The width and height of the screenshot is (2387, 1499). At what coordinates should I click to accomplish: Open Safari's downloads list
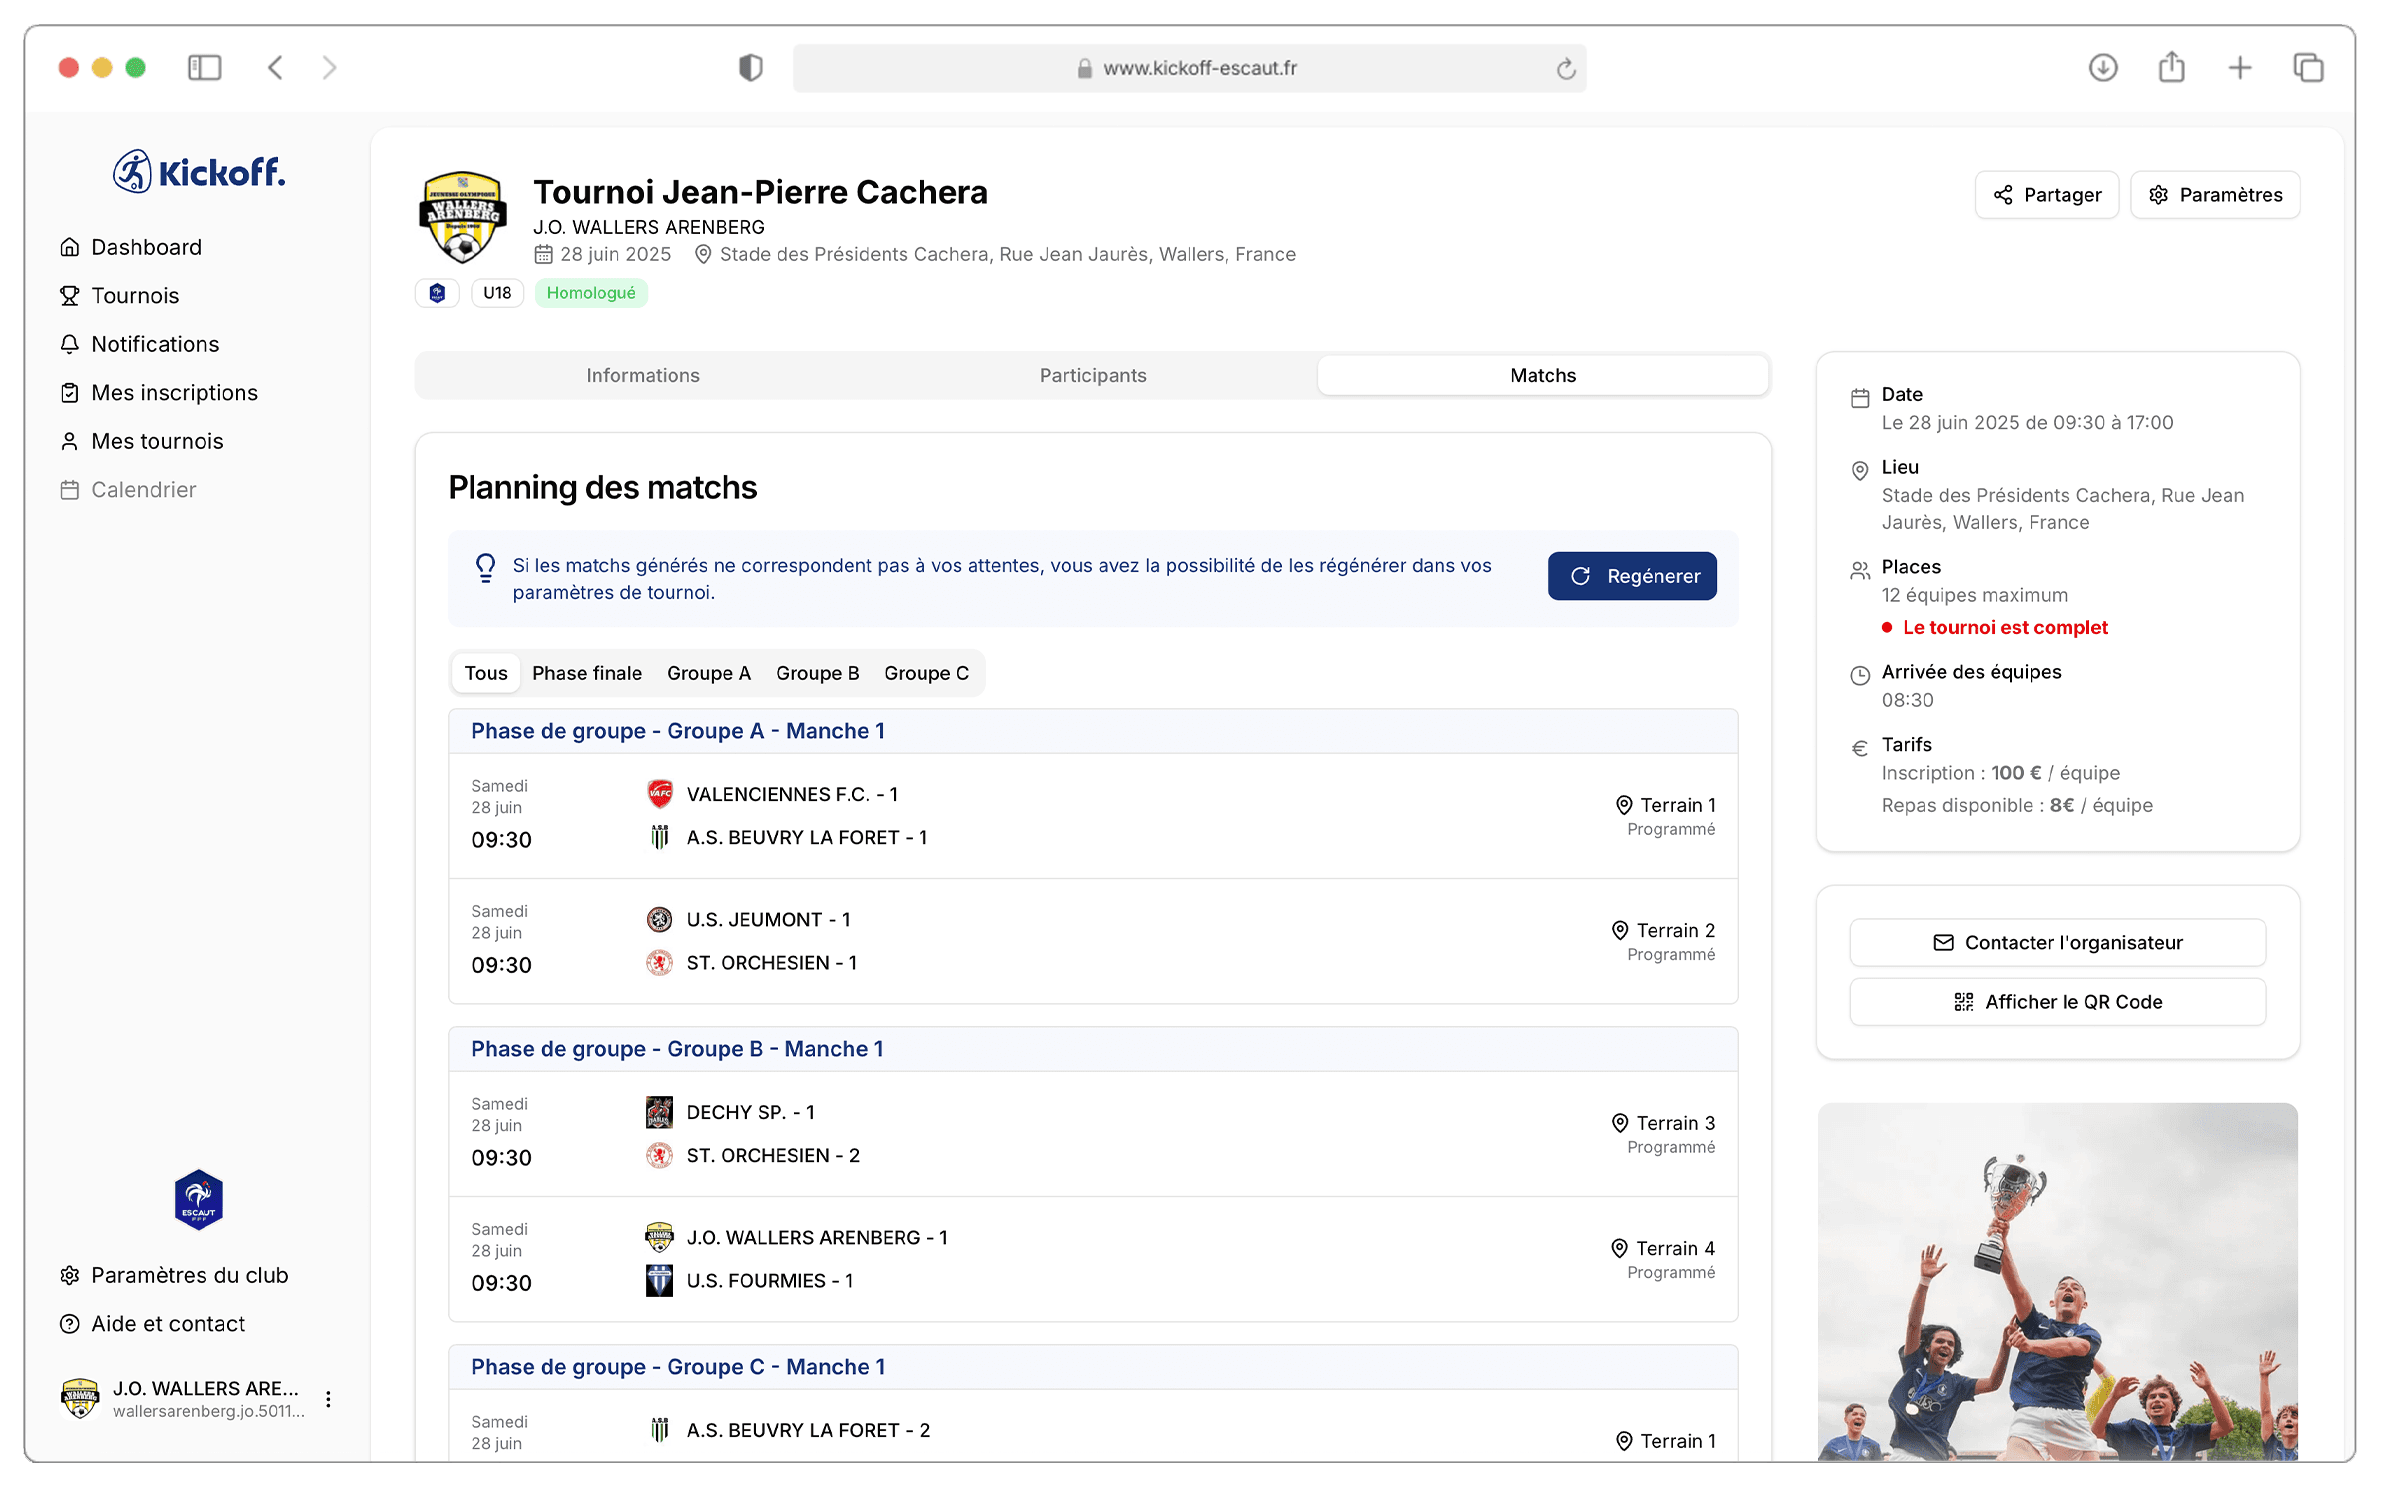(x=2103, y=67)
